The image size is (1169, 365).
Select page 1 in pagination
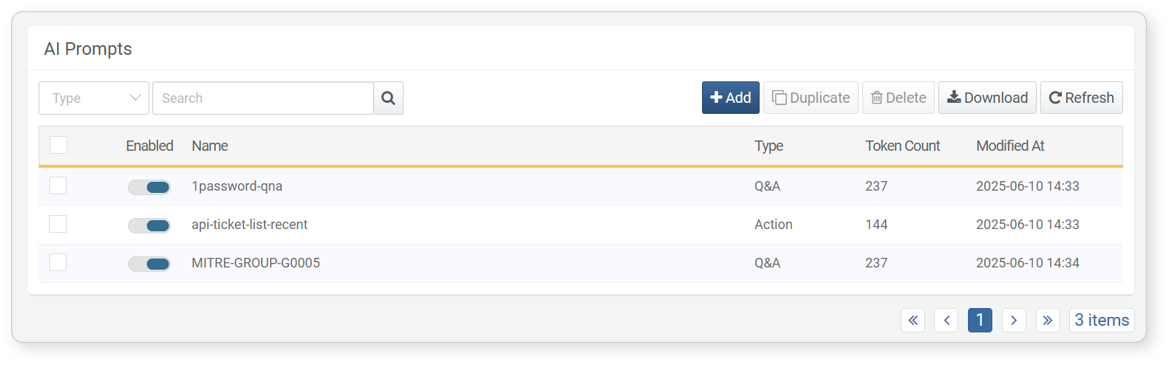coord(980,320)
